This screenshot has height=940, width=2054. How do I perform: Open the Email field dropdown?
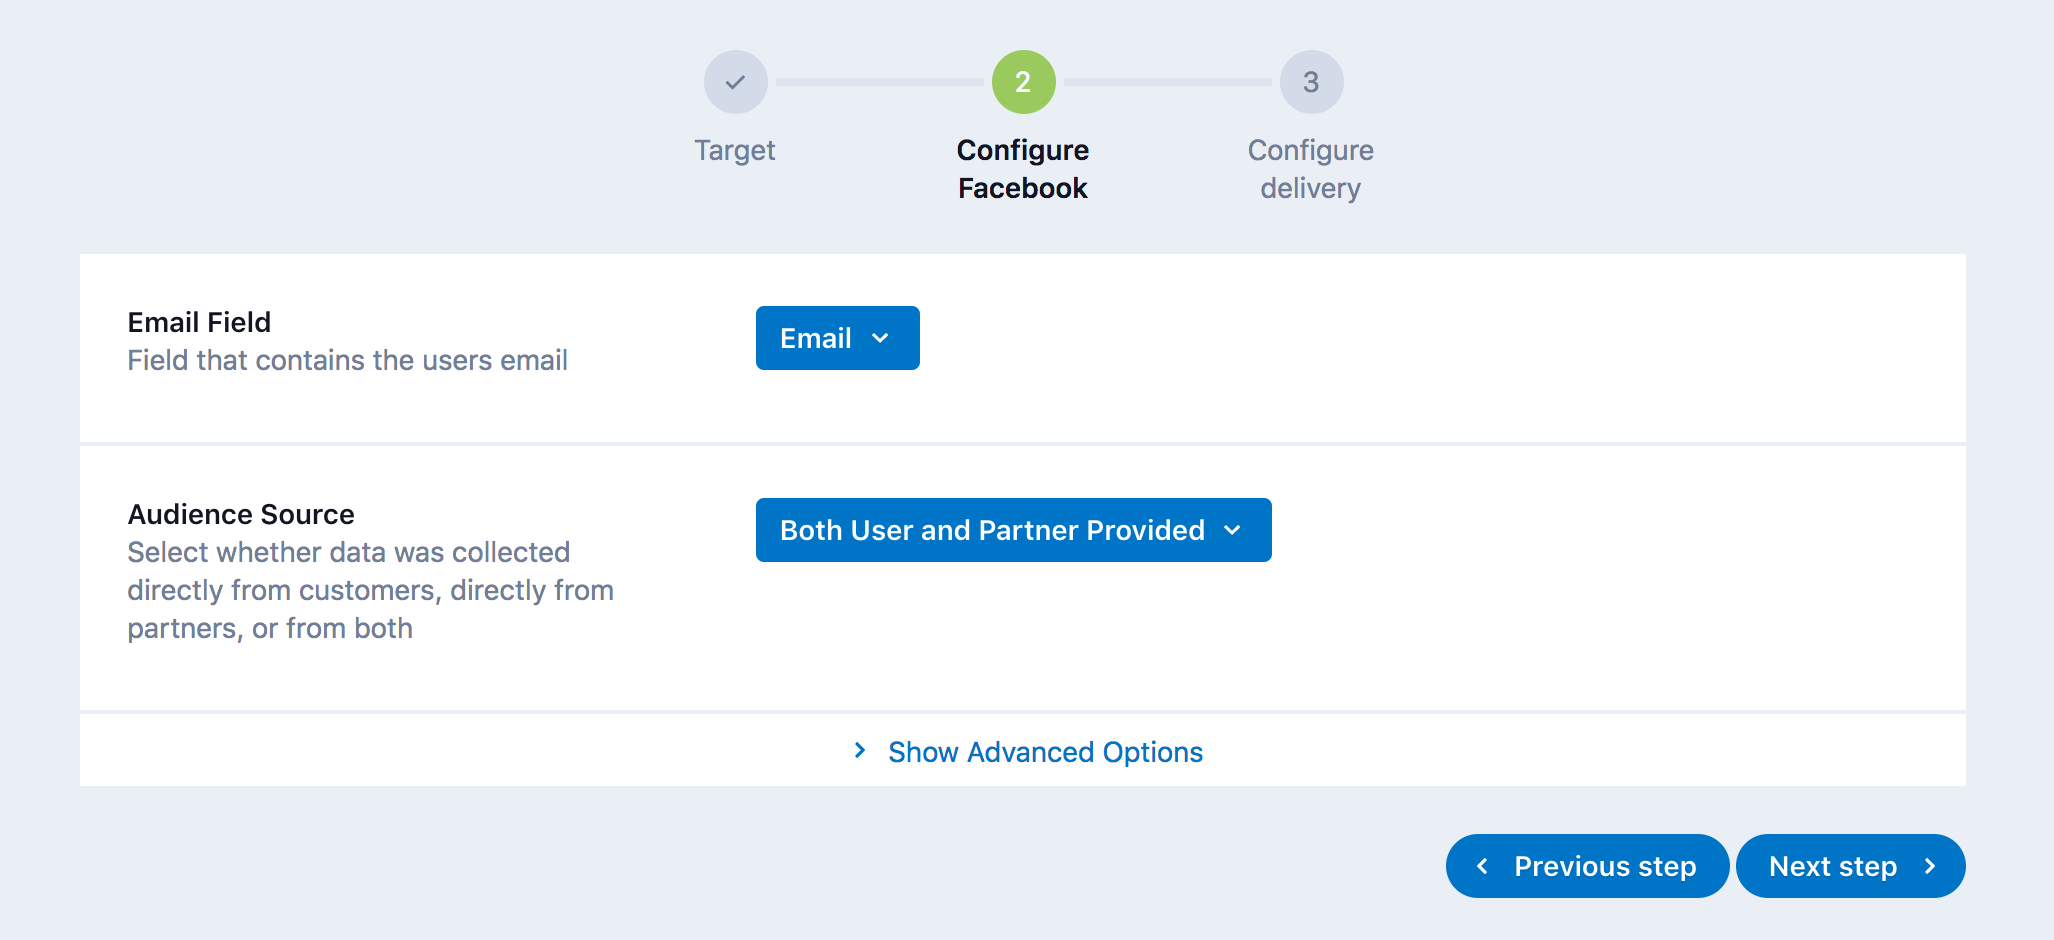pos(837,338)
